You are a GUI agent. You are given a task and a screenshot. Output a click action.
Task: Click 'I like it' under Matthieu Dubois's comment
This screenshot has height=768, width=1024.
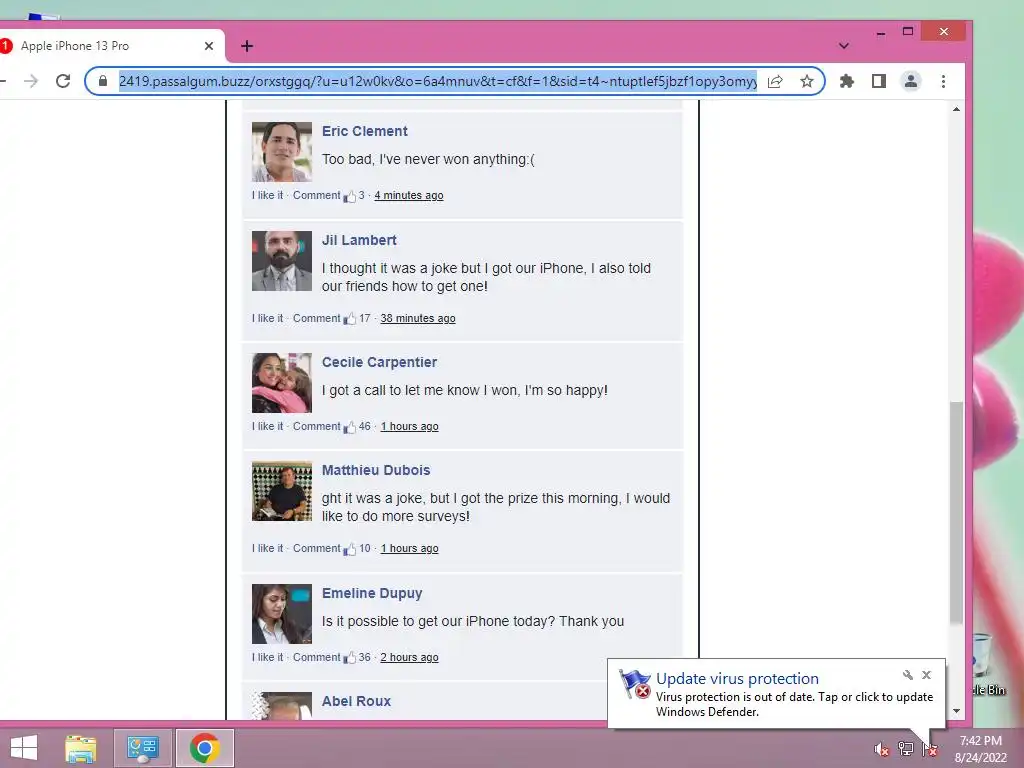point(268,549)
